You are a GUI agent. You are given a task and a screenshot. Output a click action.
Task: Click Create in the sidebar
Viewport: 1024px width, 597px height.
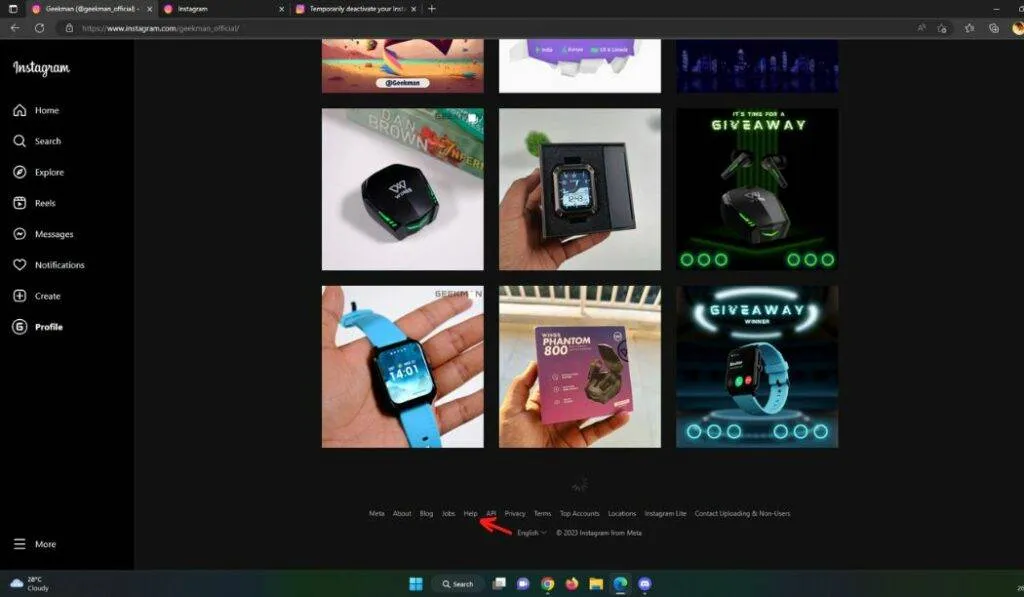click(x=37, y=296)
